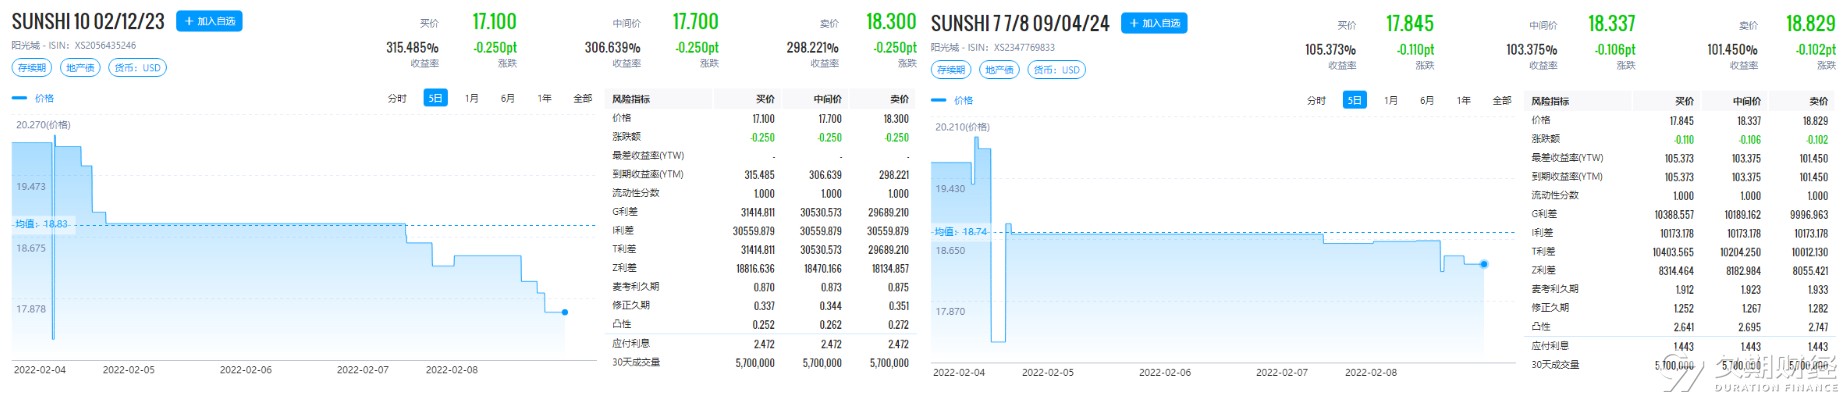Click the 存续期 tag under SUNSHI 10
The image size is (1843, 397).
click(31, 68)
